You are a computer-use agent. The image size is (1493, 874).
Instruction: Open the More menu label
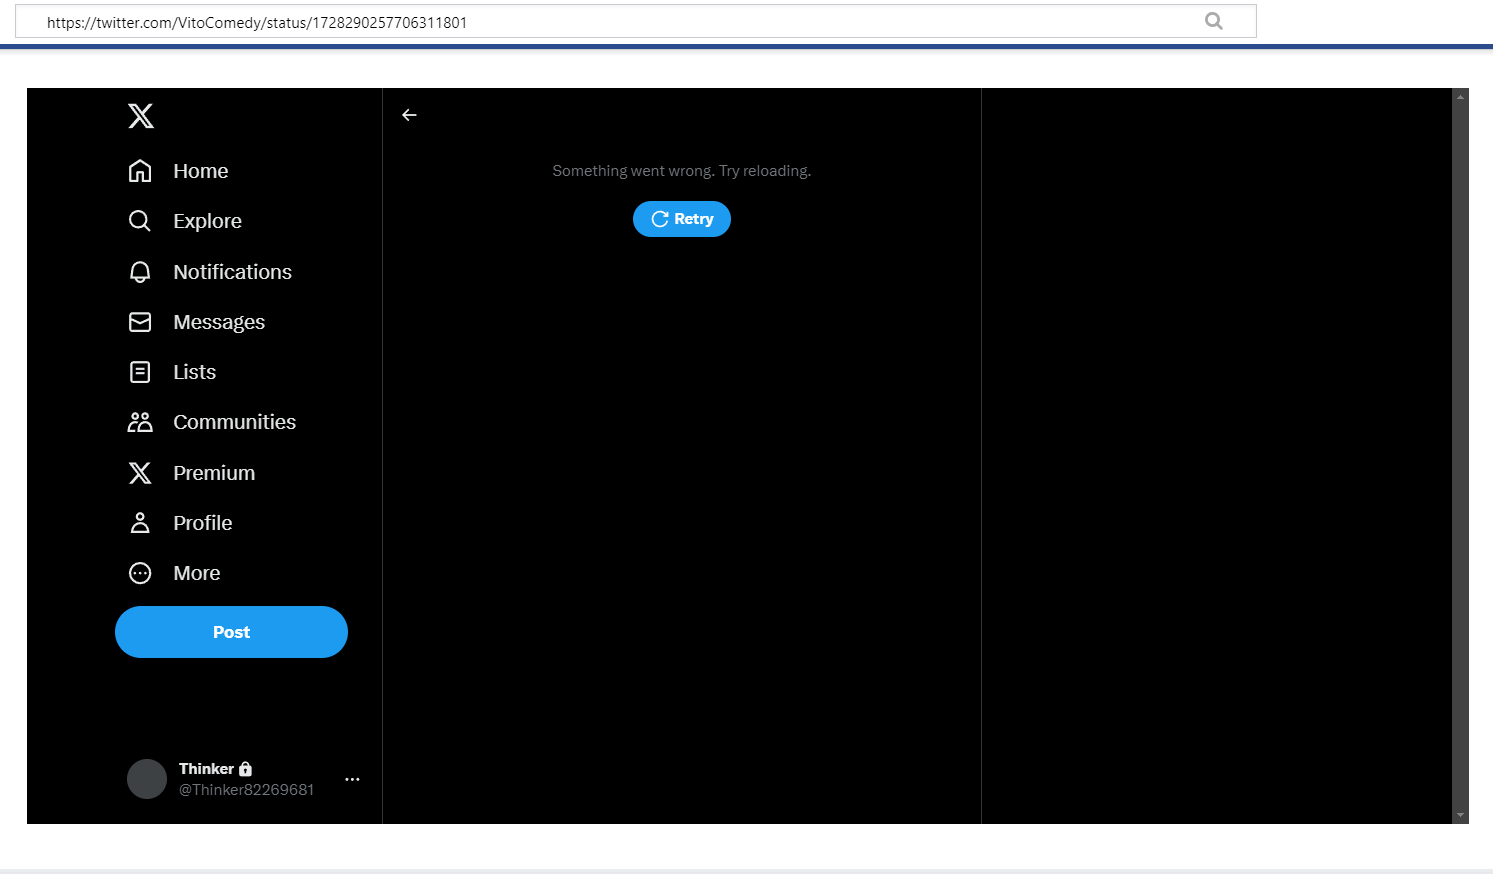tap(197, 573)
